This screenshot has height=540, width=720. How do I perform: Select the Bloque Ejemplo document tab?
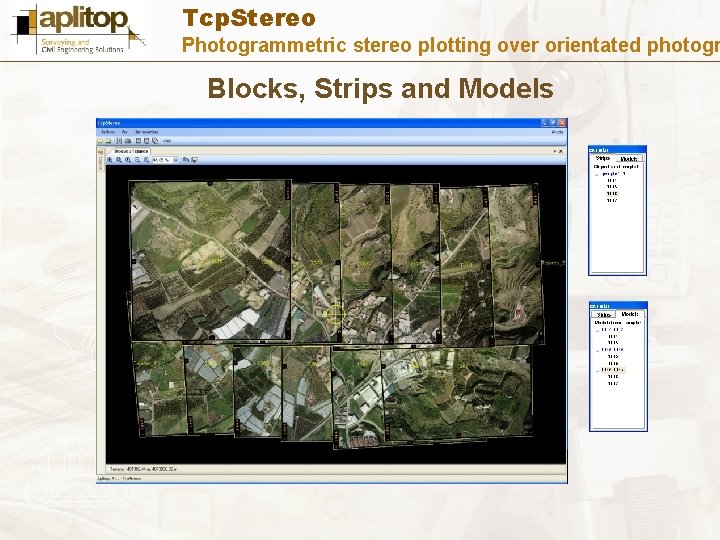131,151
